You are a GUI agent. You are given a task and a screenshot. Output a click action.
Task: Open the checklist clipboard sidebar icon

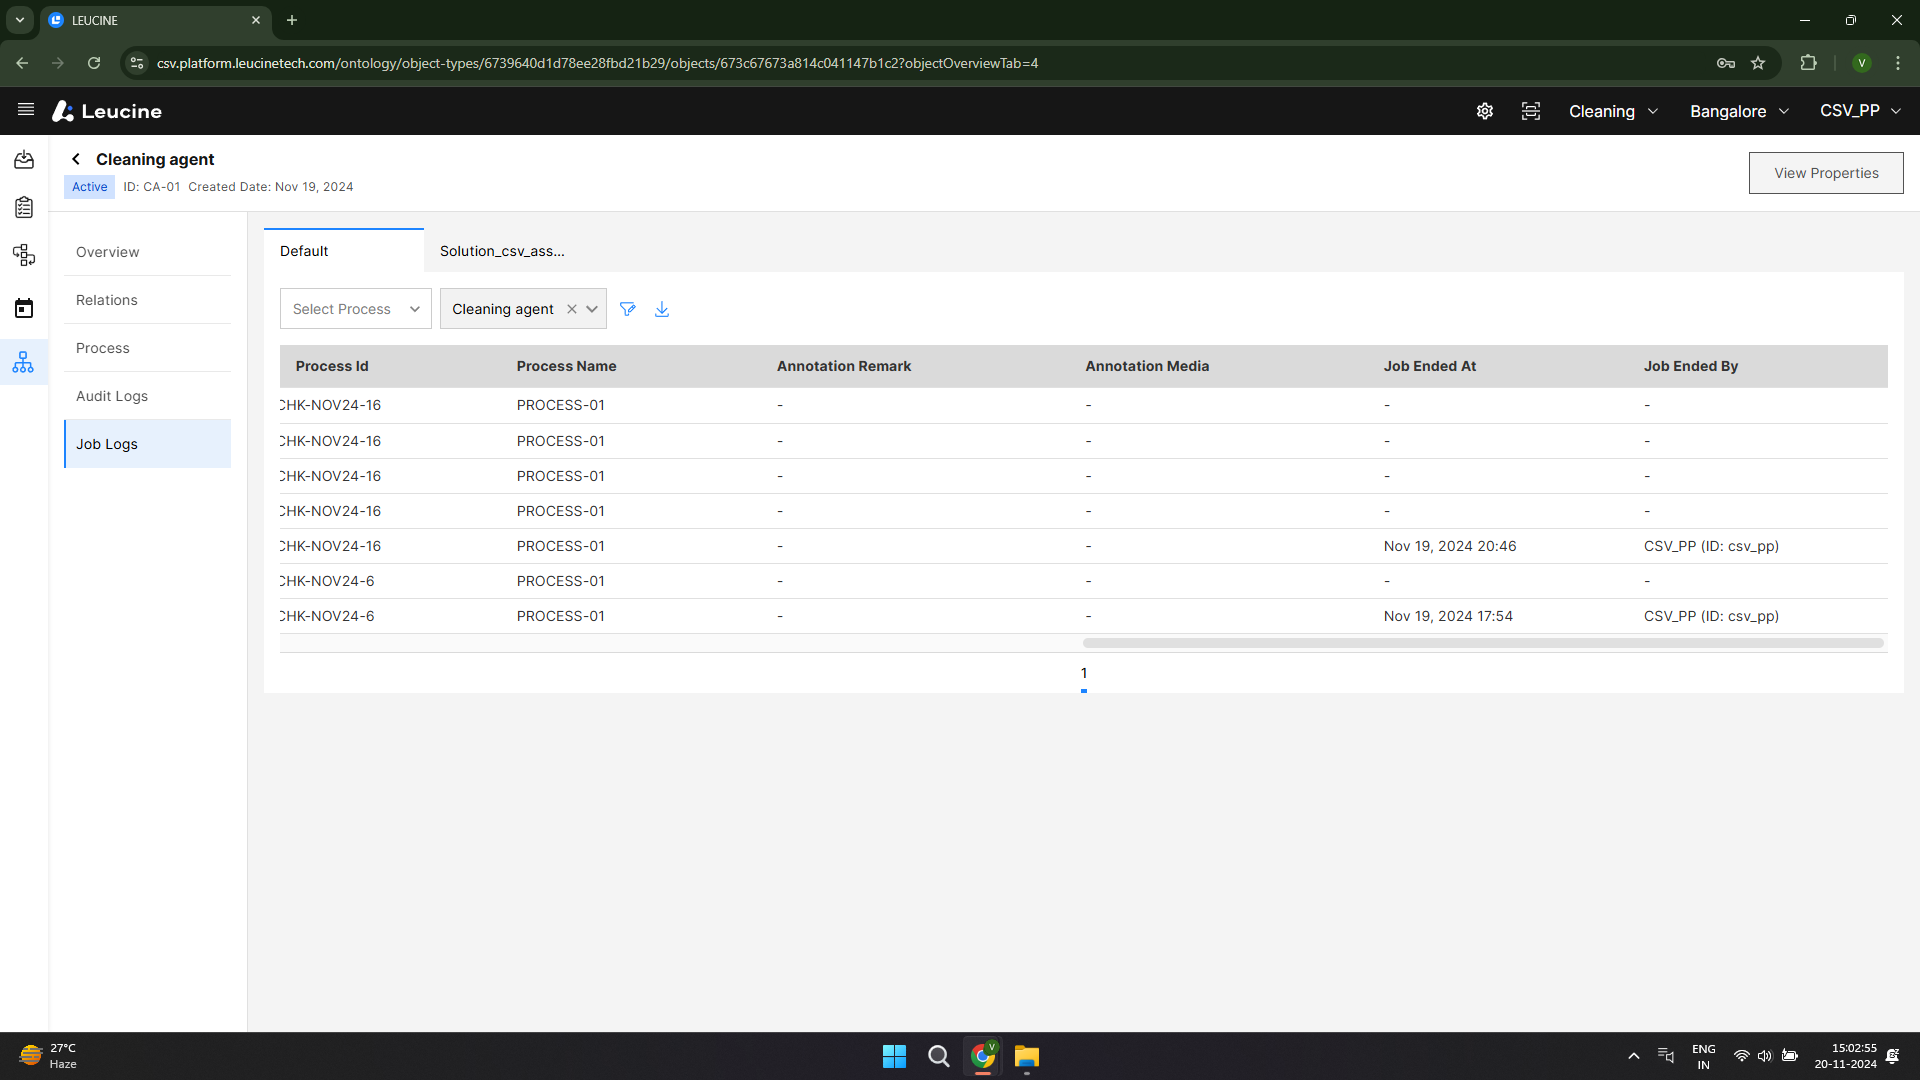pyautogui.click(x=24, y=208)
